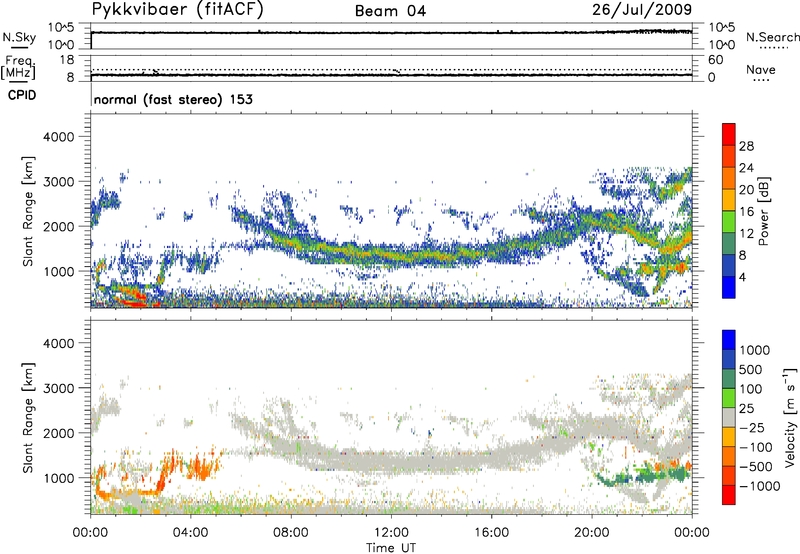Click the '-25' value on Velocity color bar
The height and width of the screenshot is (554, 800).
(x=752, y=427)
